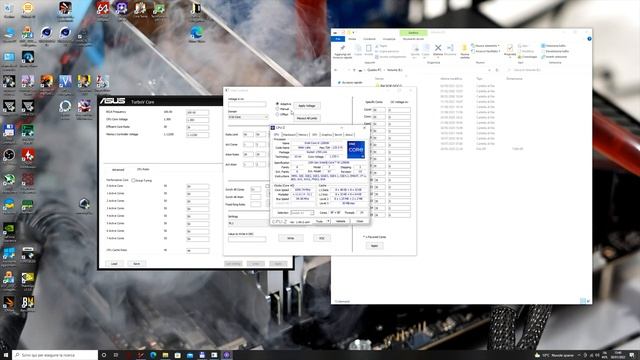Switch to the Memory tab in CPU-Z
The width and height of the screenshot is (640, 360).
(303, 135)
